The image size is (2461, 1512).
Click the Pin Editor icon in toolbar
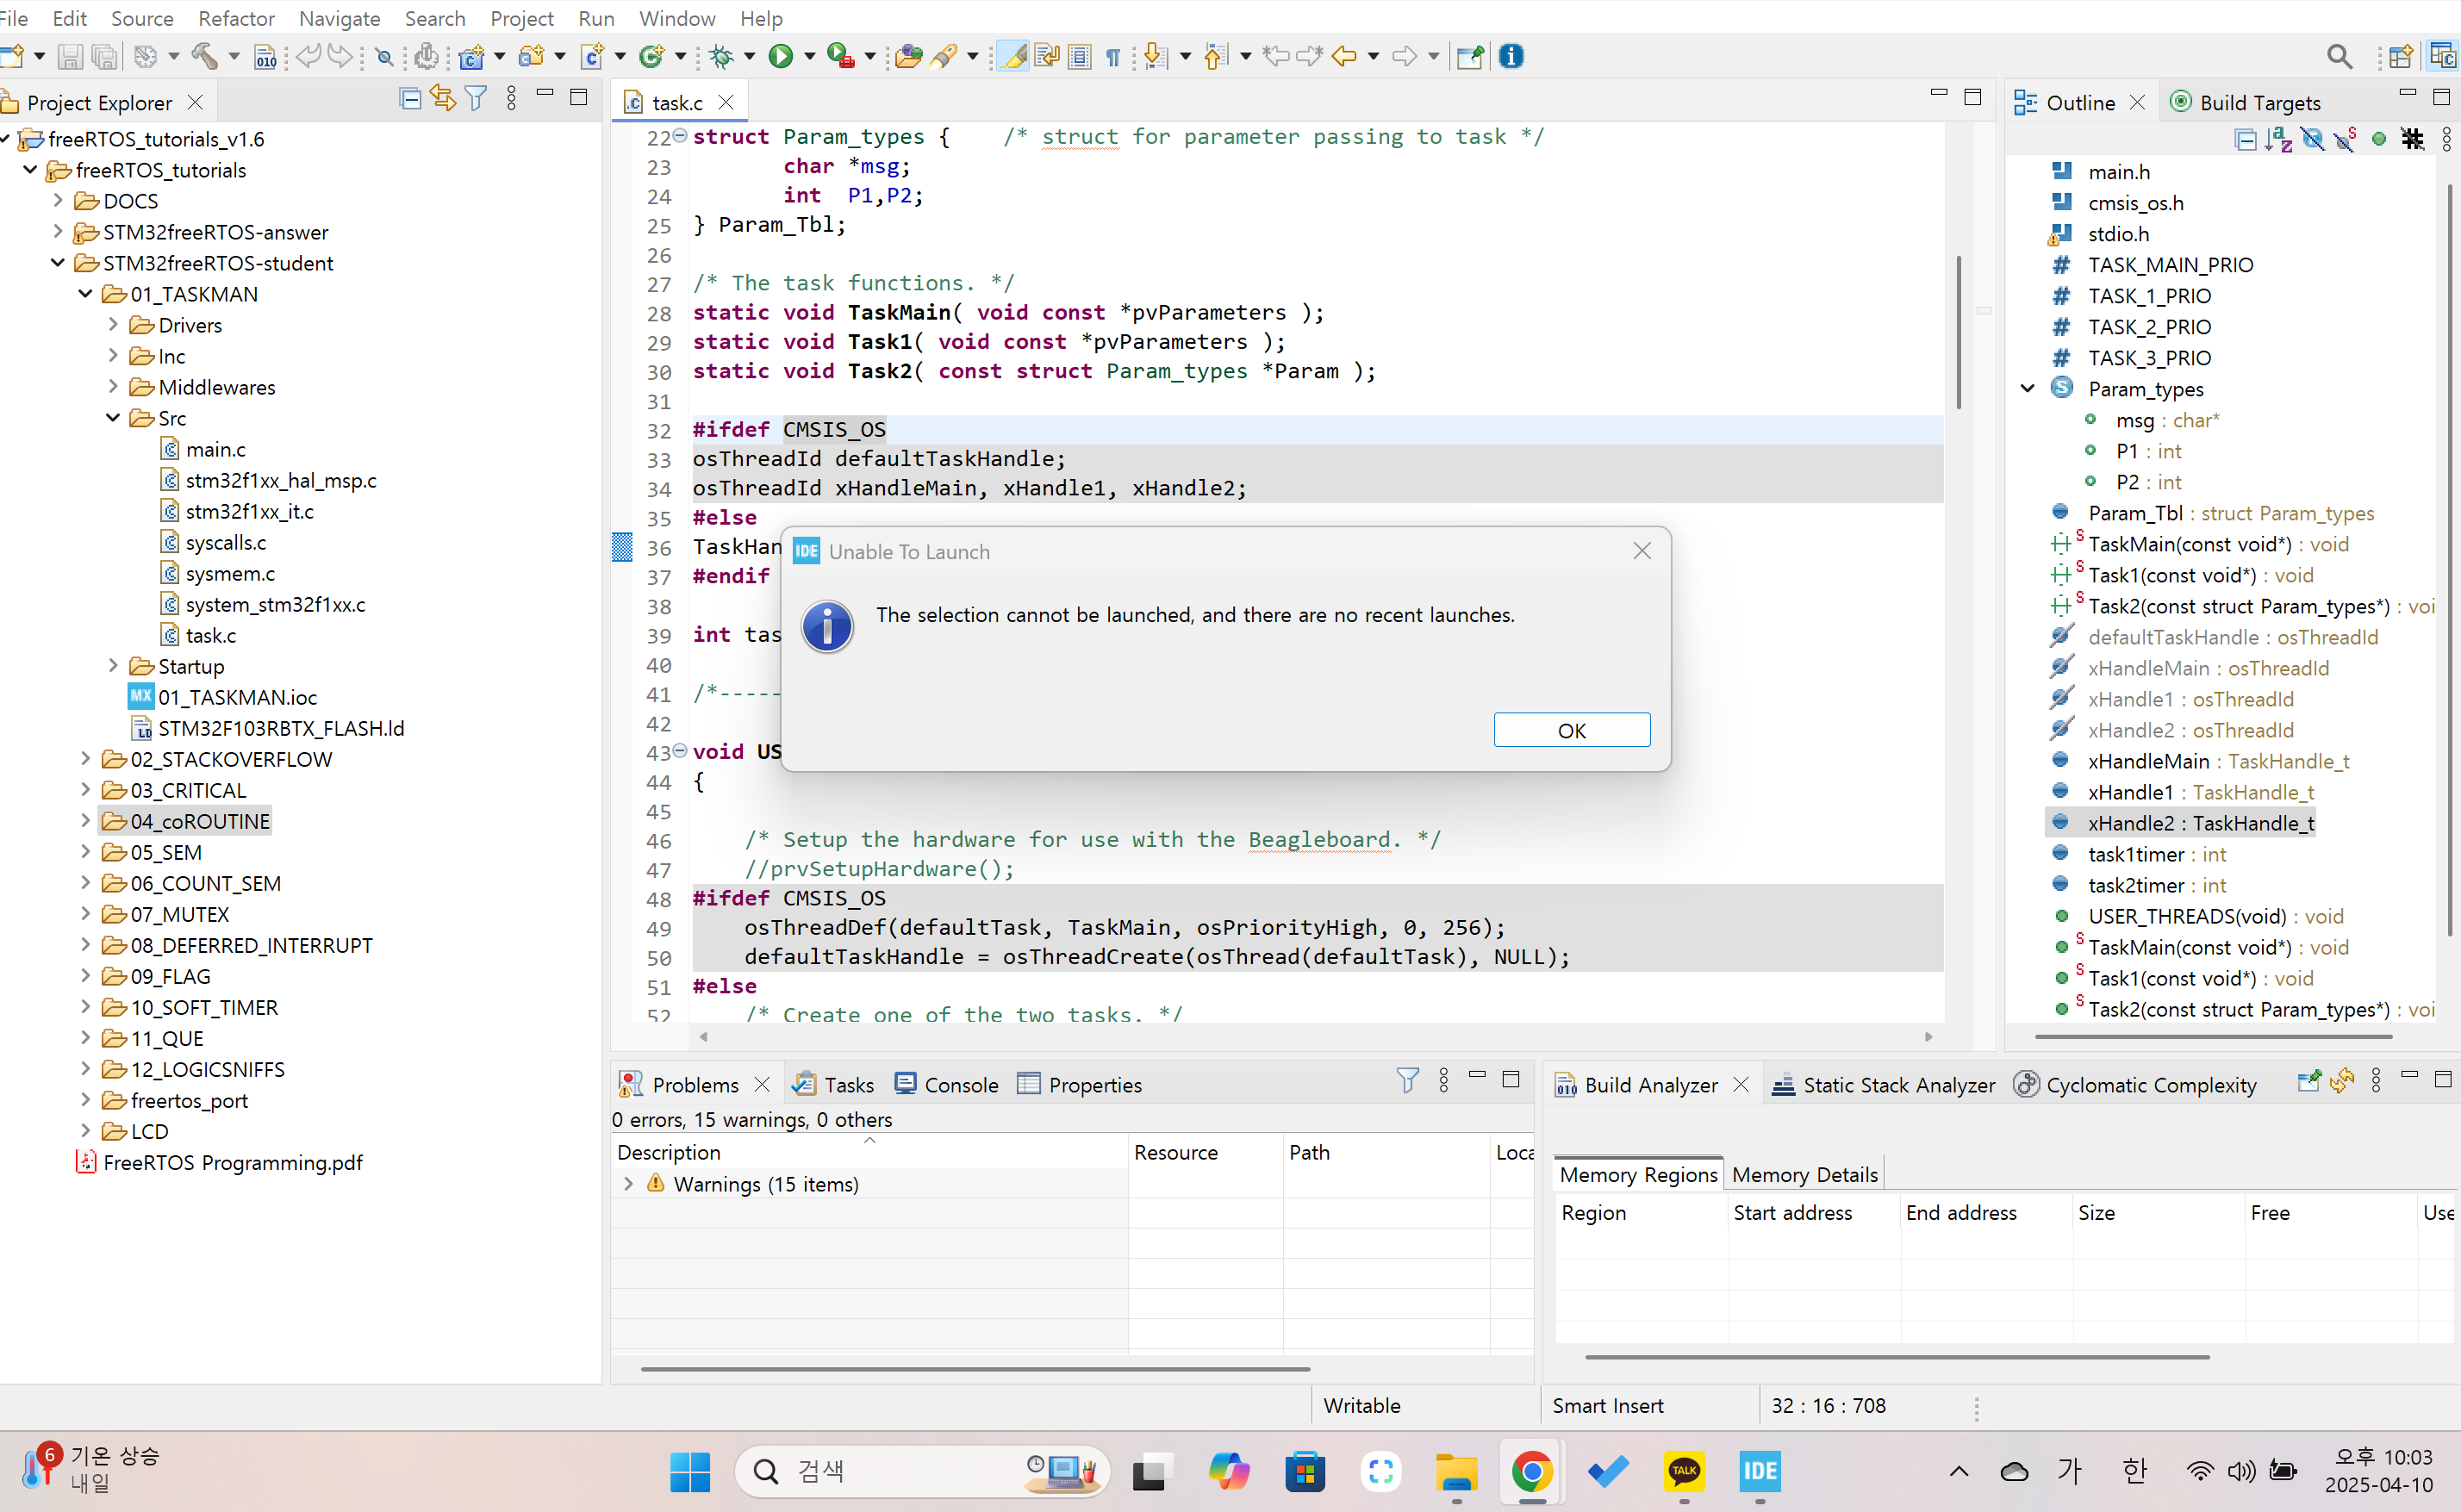(x=1469, y=57)
